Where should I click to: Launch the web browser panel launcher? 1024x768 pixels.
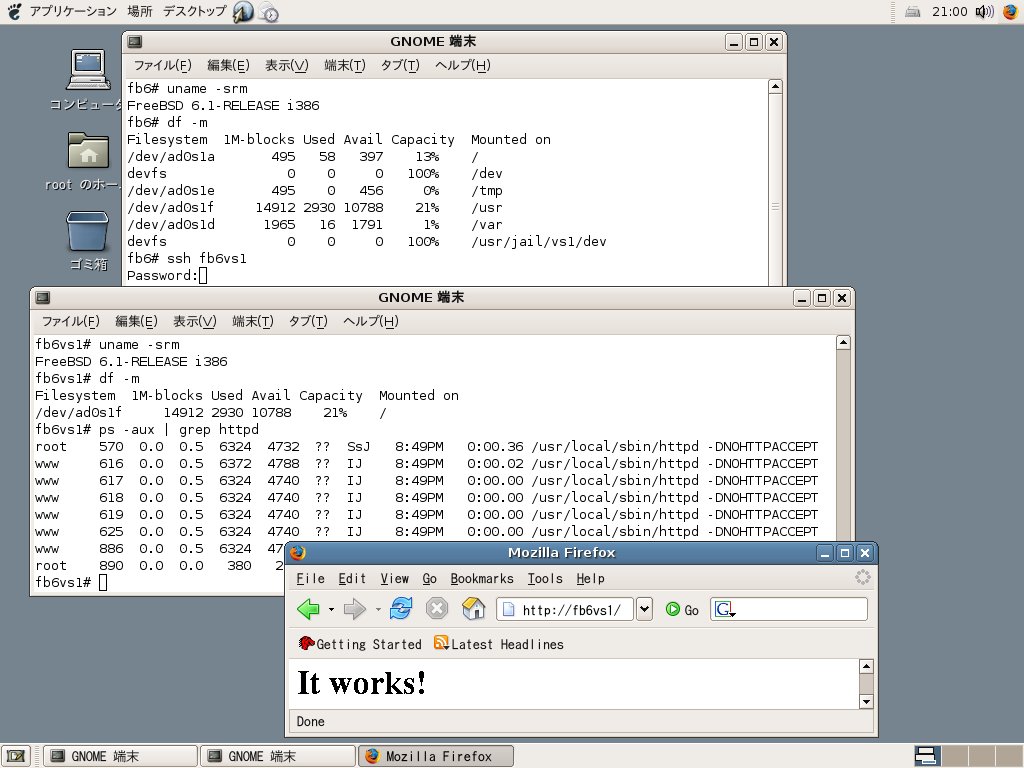pyautogui.click(x=243, y=12)
